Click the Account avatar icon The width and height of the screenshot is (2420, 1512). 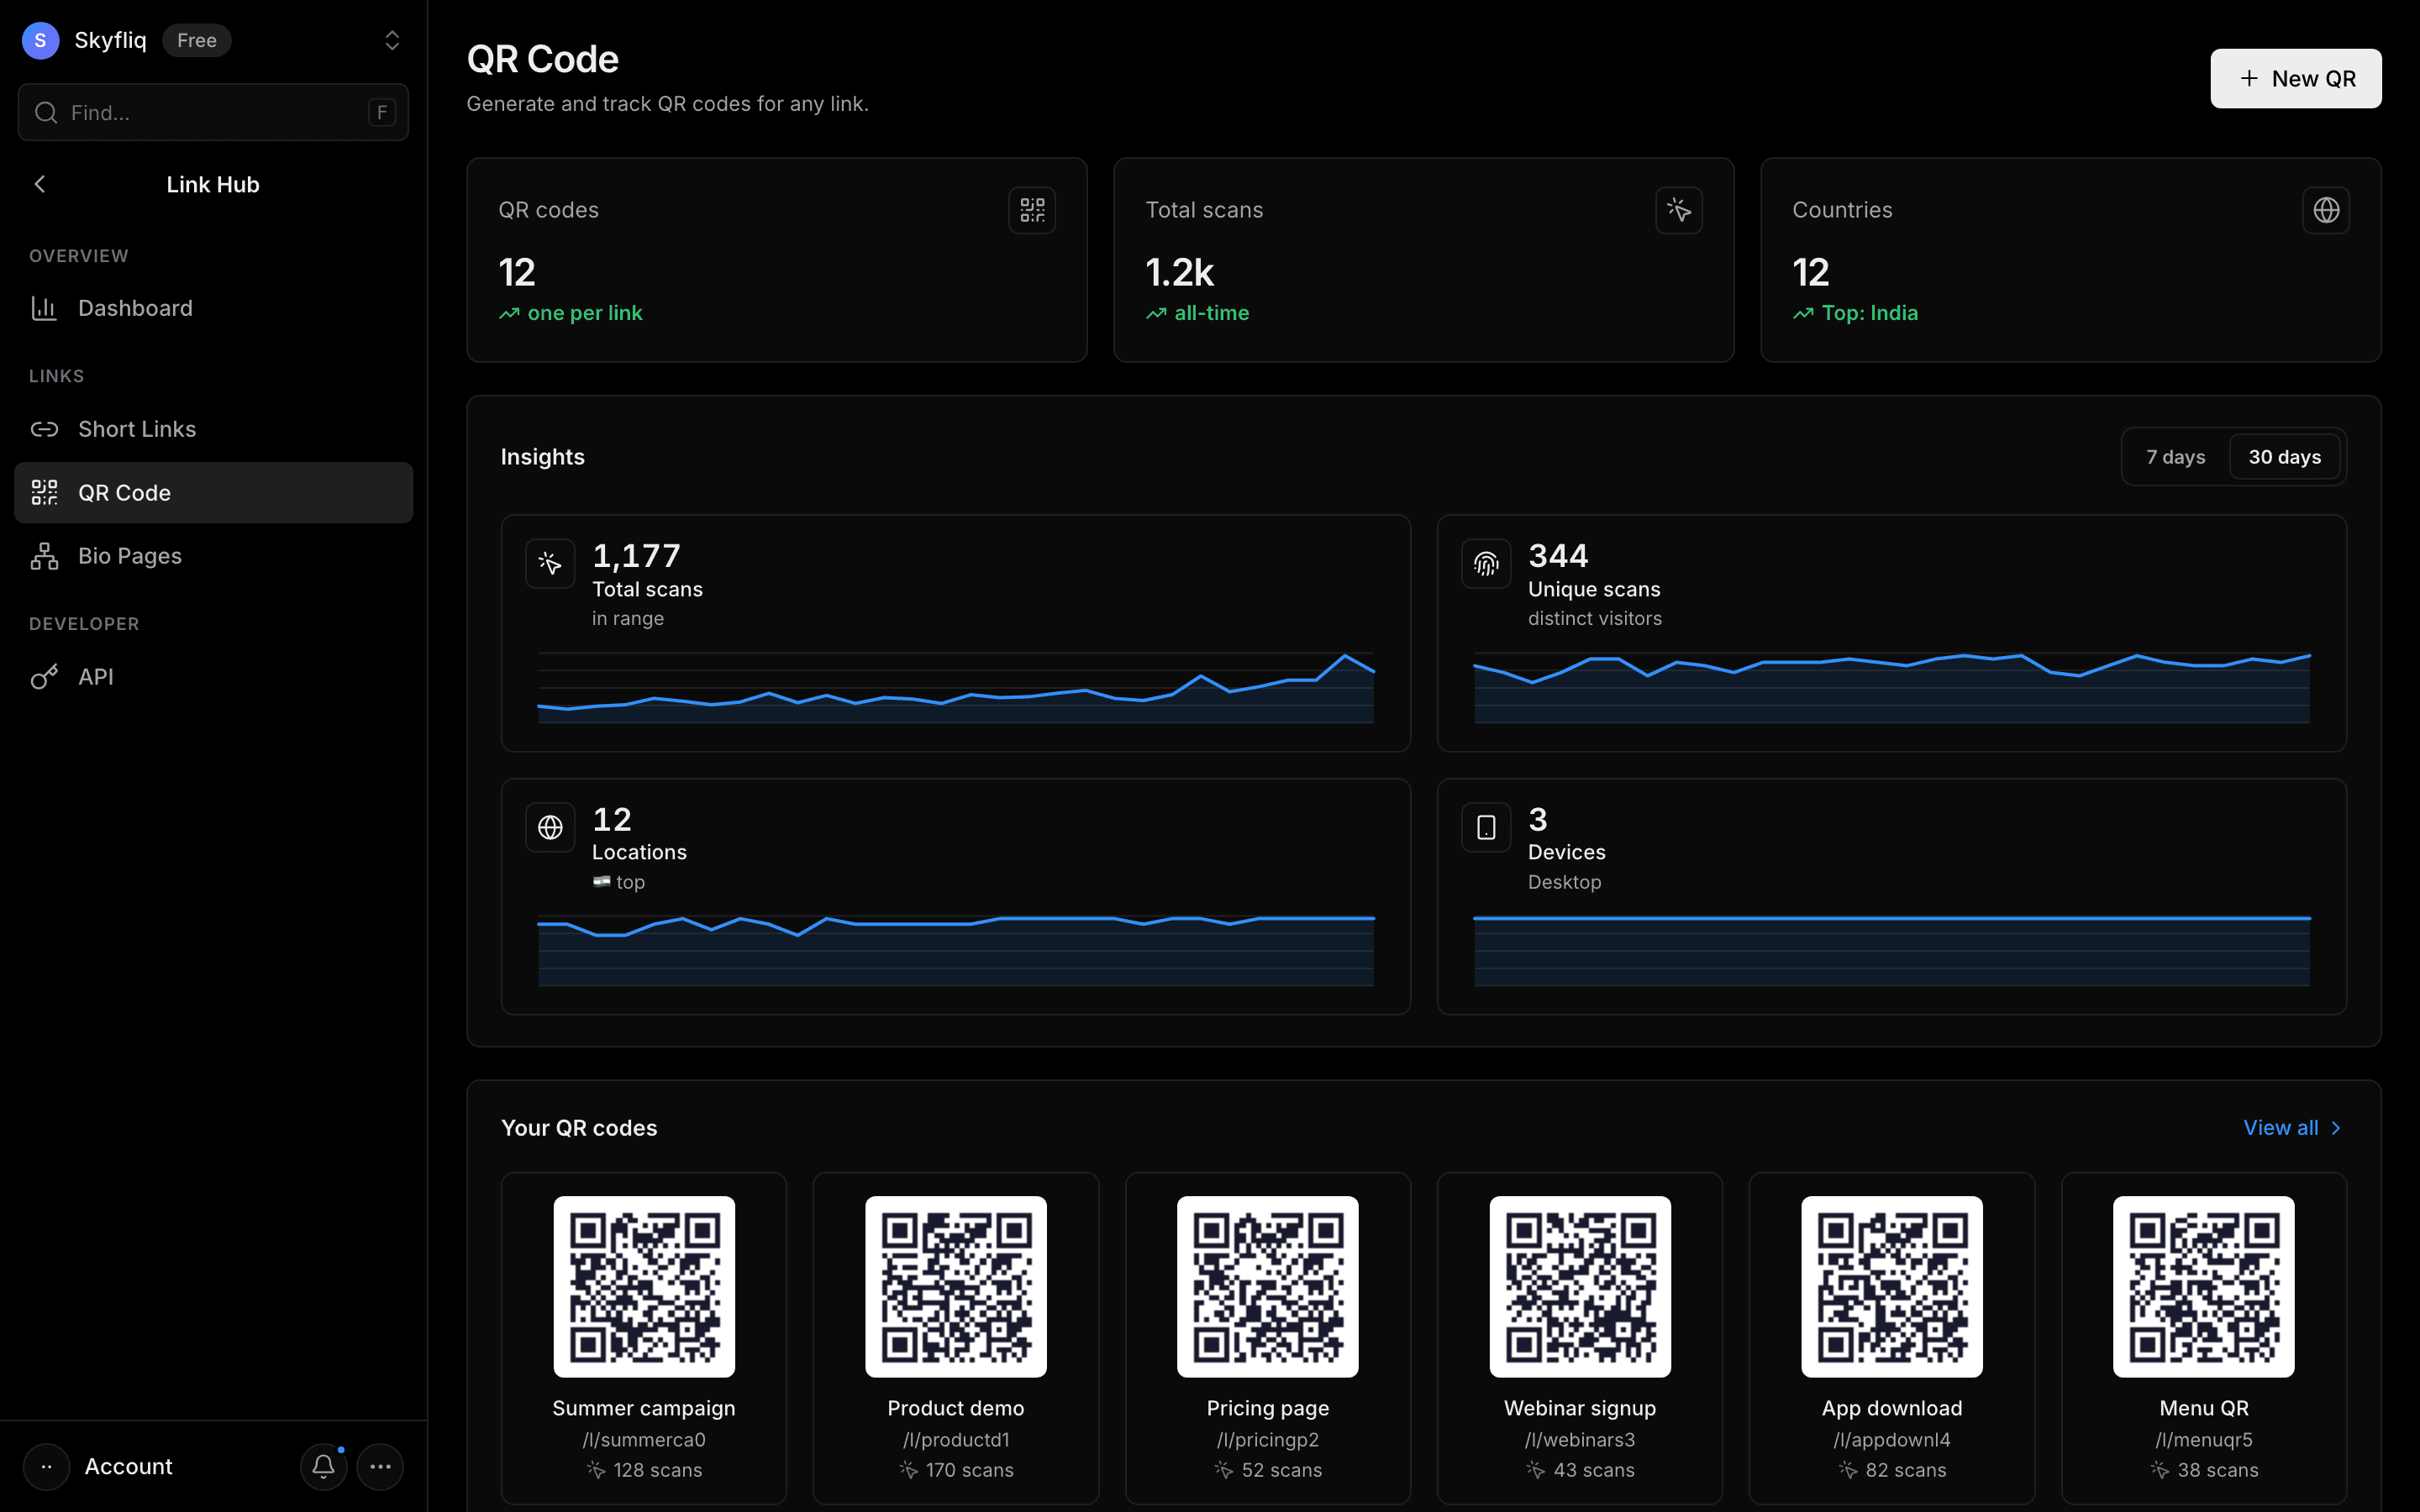click(46, 1466)
